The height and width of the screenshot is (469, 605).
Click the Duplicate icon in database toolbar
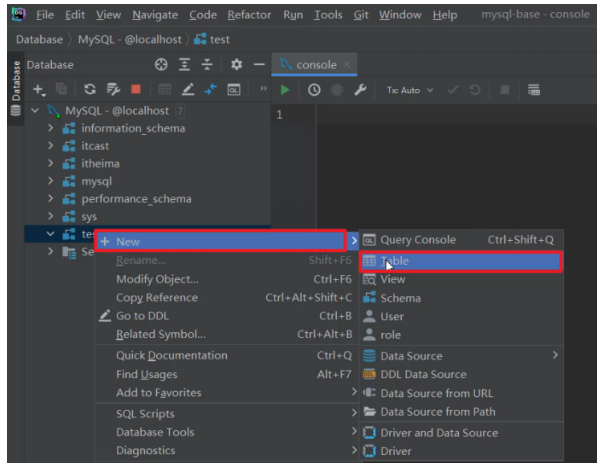pyautogui.click(x=61, y=89)
